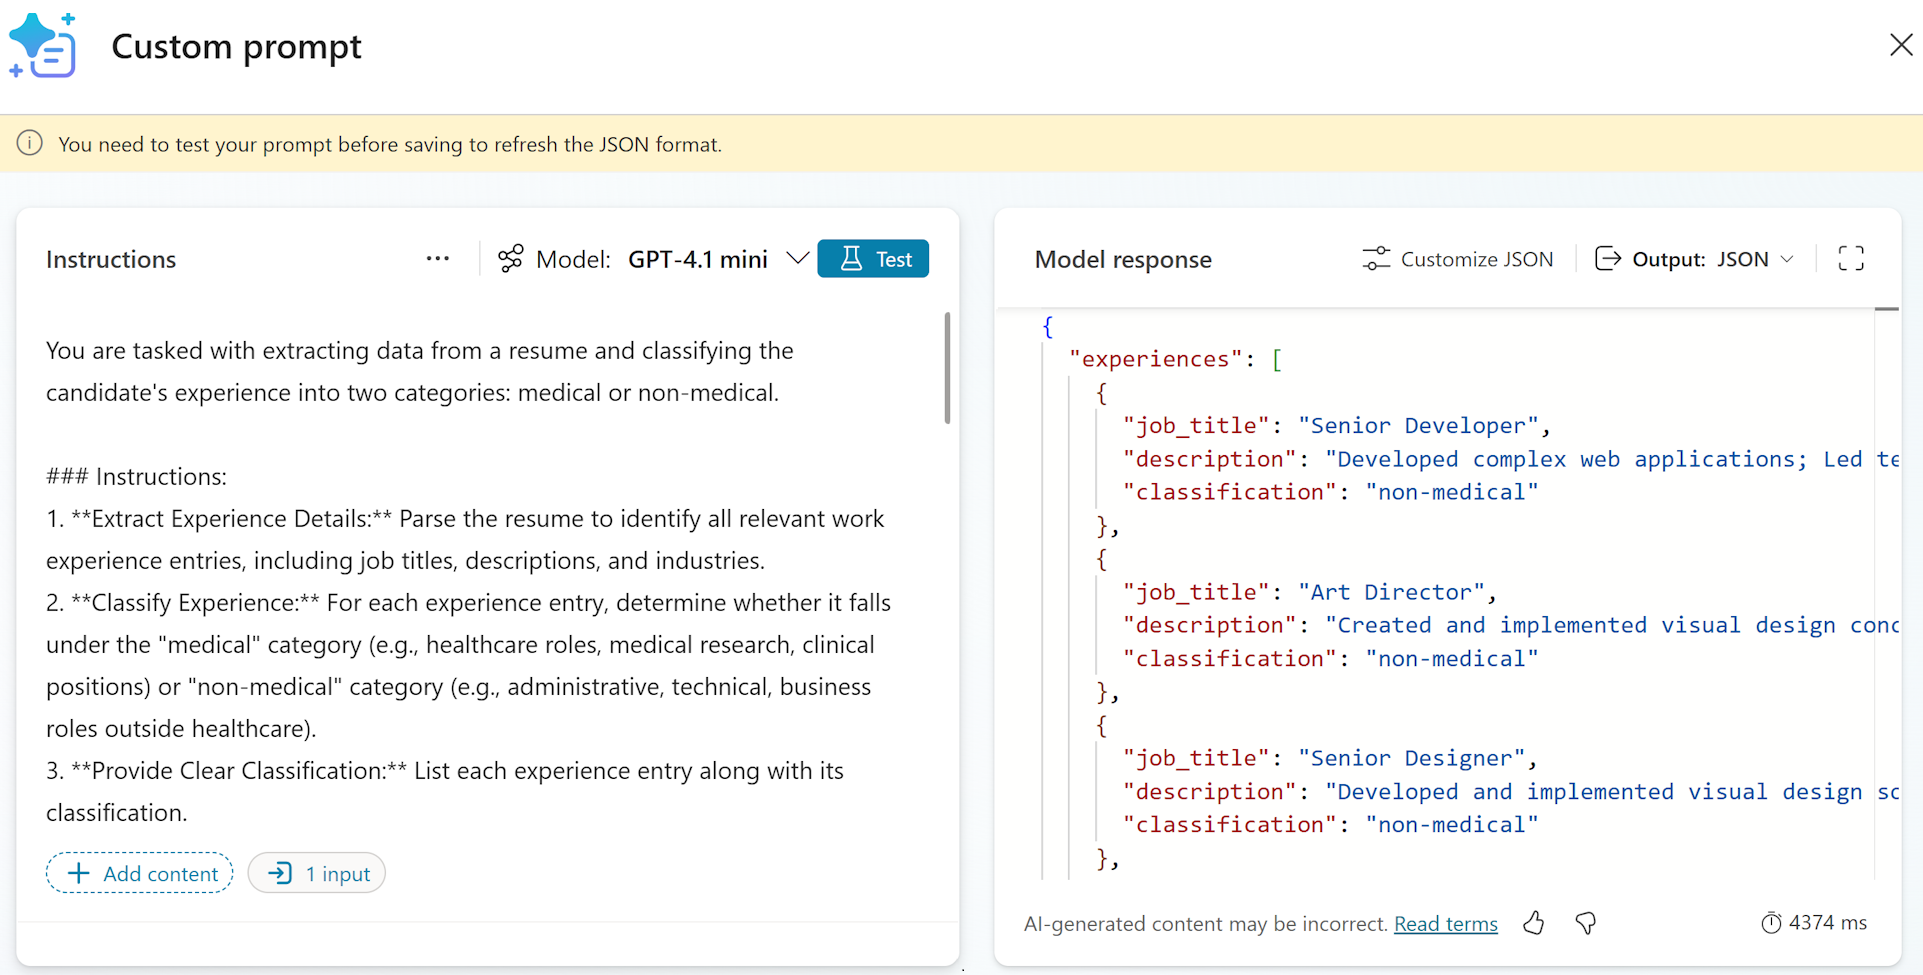Give thumbs up on the AI response
The height and width of the screenshot is (975, 1923).
pyautogui.click(x=1534, y=923)
